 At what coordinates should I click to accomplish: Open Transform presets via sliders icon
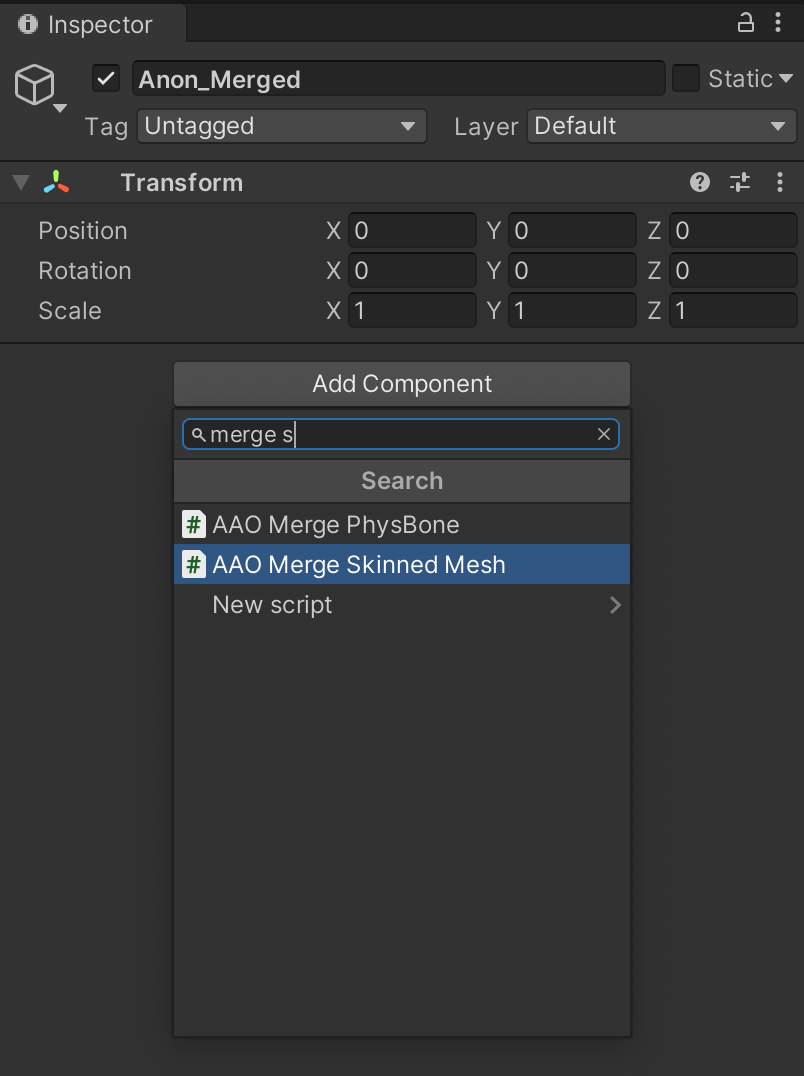pyautogui.click(x=740, y=182)
